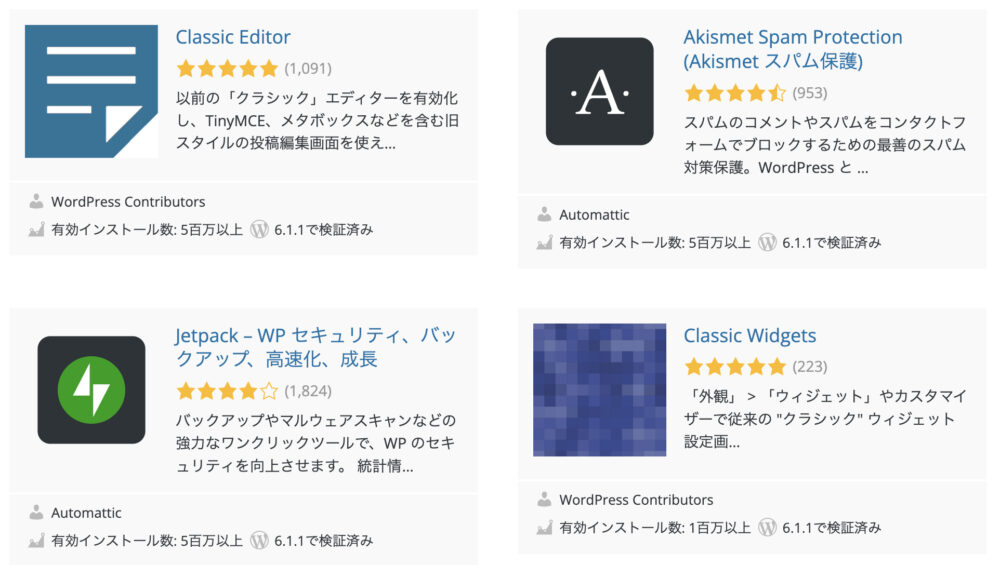Click the Akismet star rating row
This screenshot has width=1000, height=565.
735,93
